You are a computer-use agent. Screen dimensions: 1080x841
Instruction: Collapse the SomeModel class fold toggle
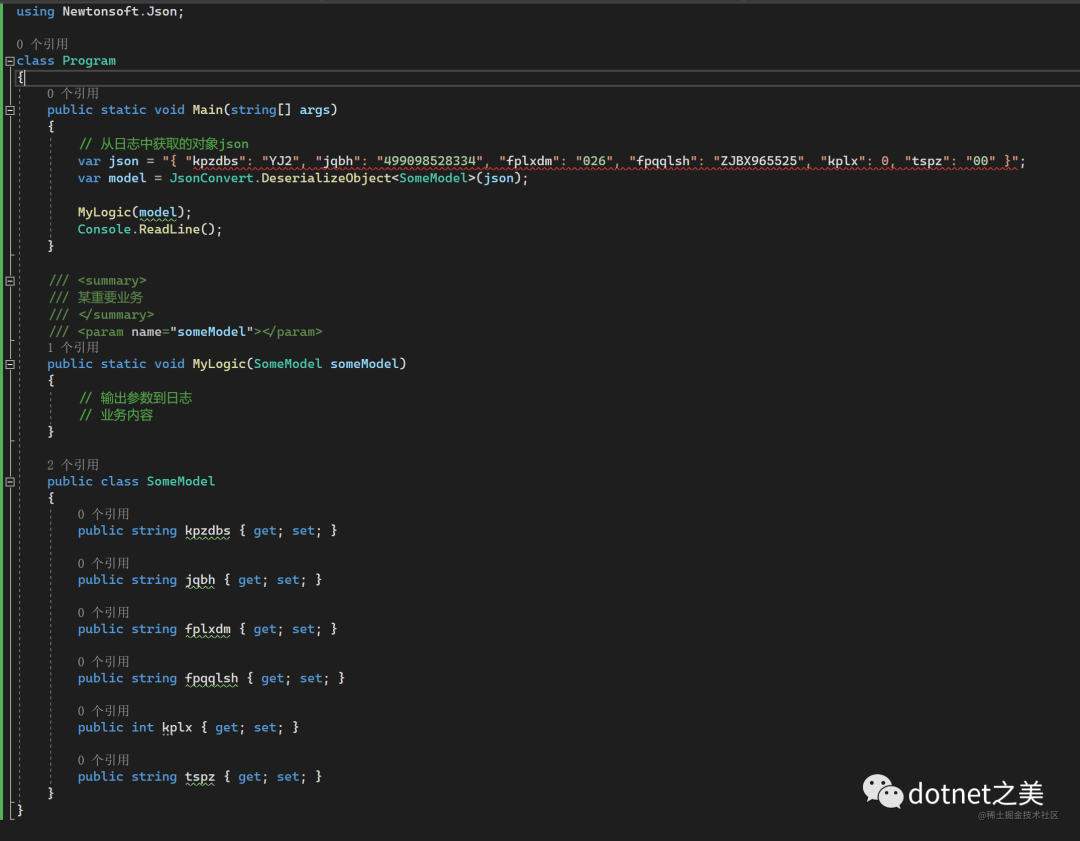click(x=10, y=482)
